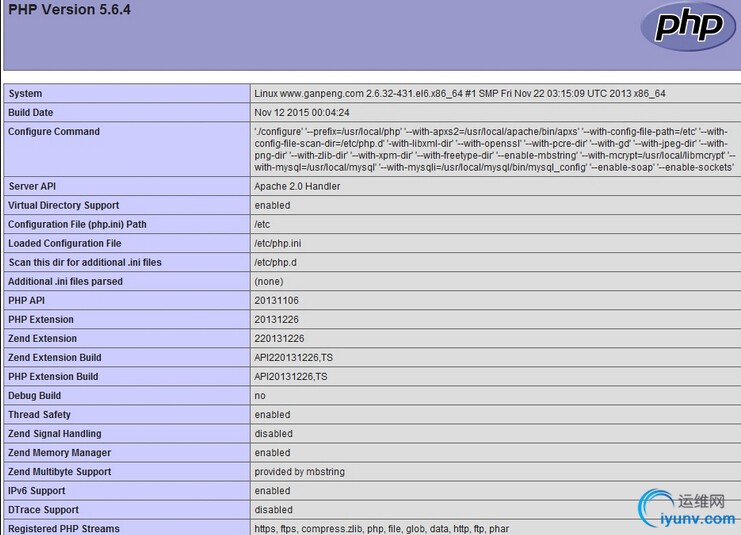The image size is (741, 535).
Task: Click the 'Zend Extension Build' label
Action: [x=55, y=357]
